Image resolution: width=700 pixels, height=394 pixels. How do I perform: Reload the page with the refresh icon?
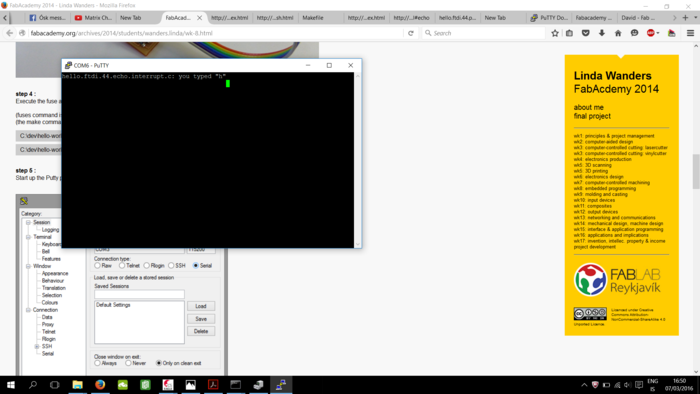(411, 33)
